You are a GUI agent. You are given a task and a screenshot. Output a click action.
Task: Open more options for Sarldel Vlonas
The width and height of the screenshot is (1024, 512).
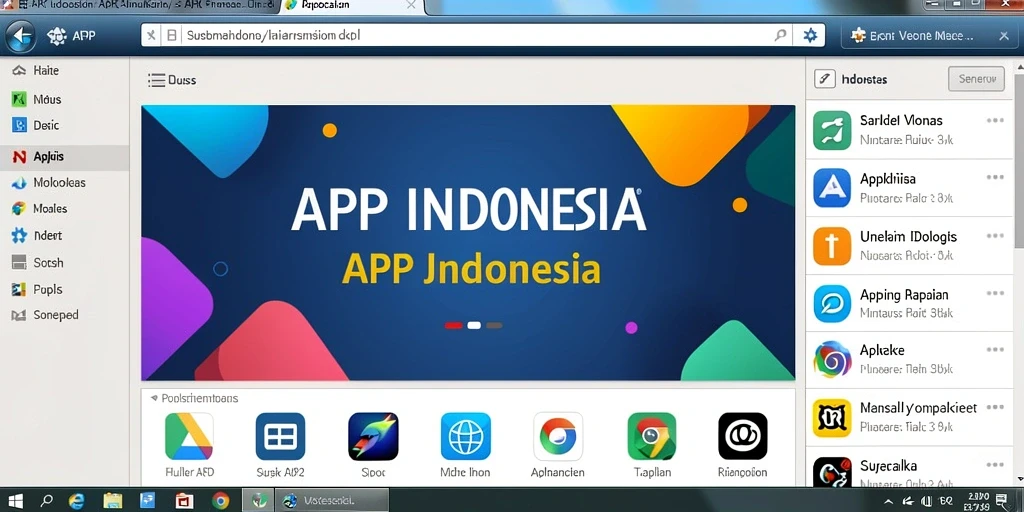(995, 120)
